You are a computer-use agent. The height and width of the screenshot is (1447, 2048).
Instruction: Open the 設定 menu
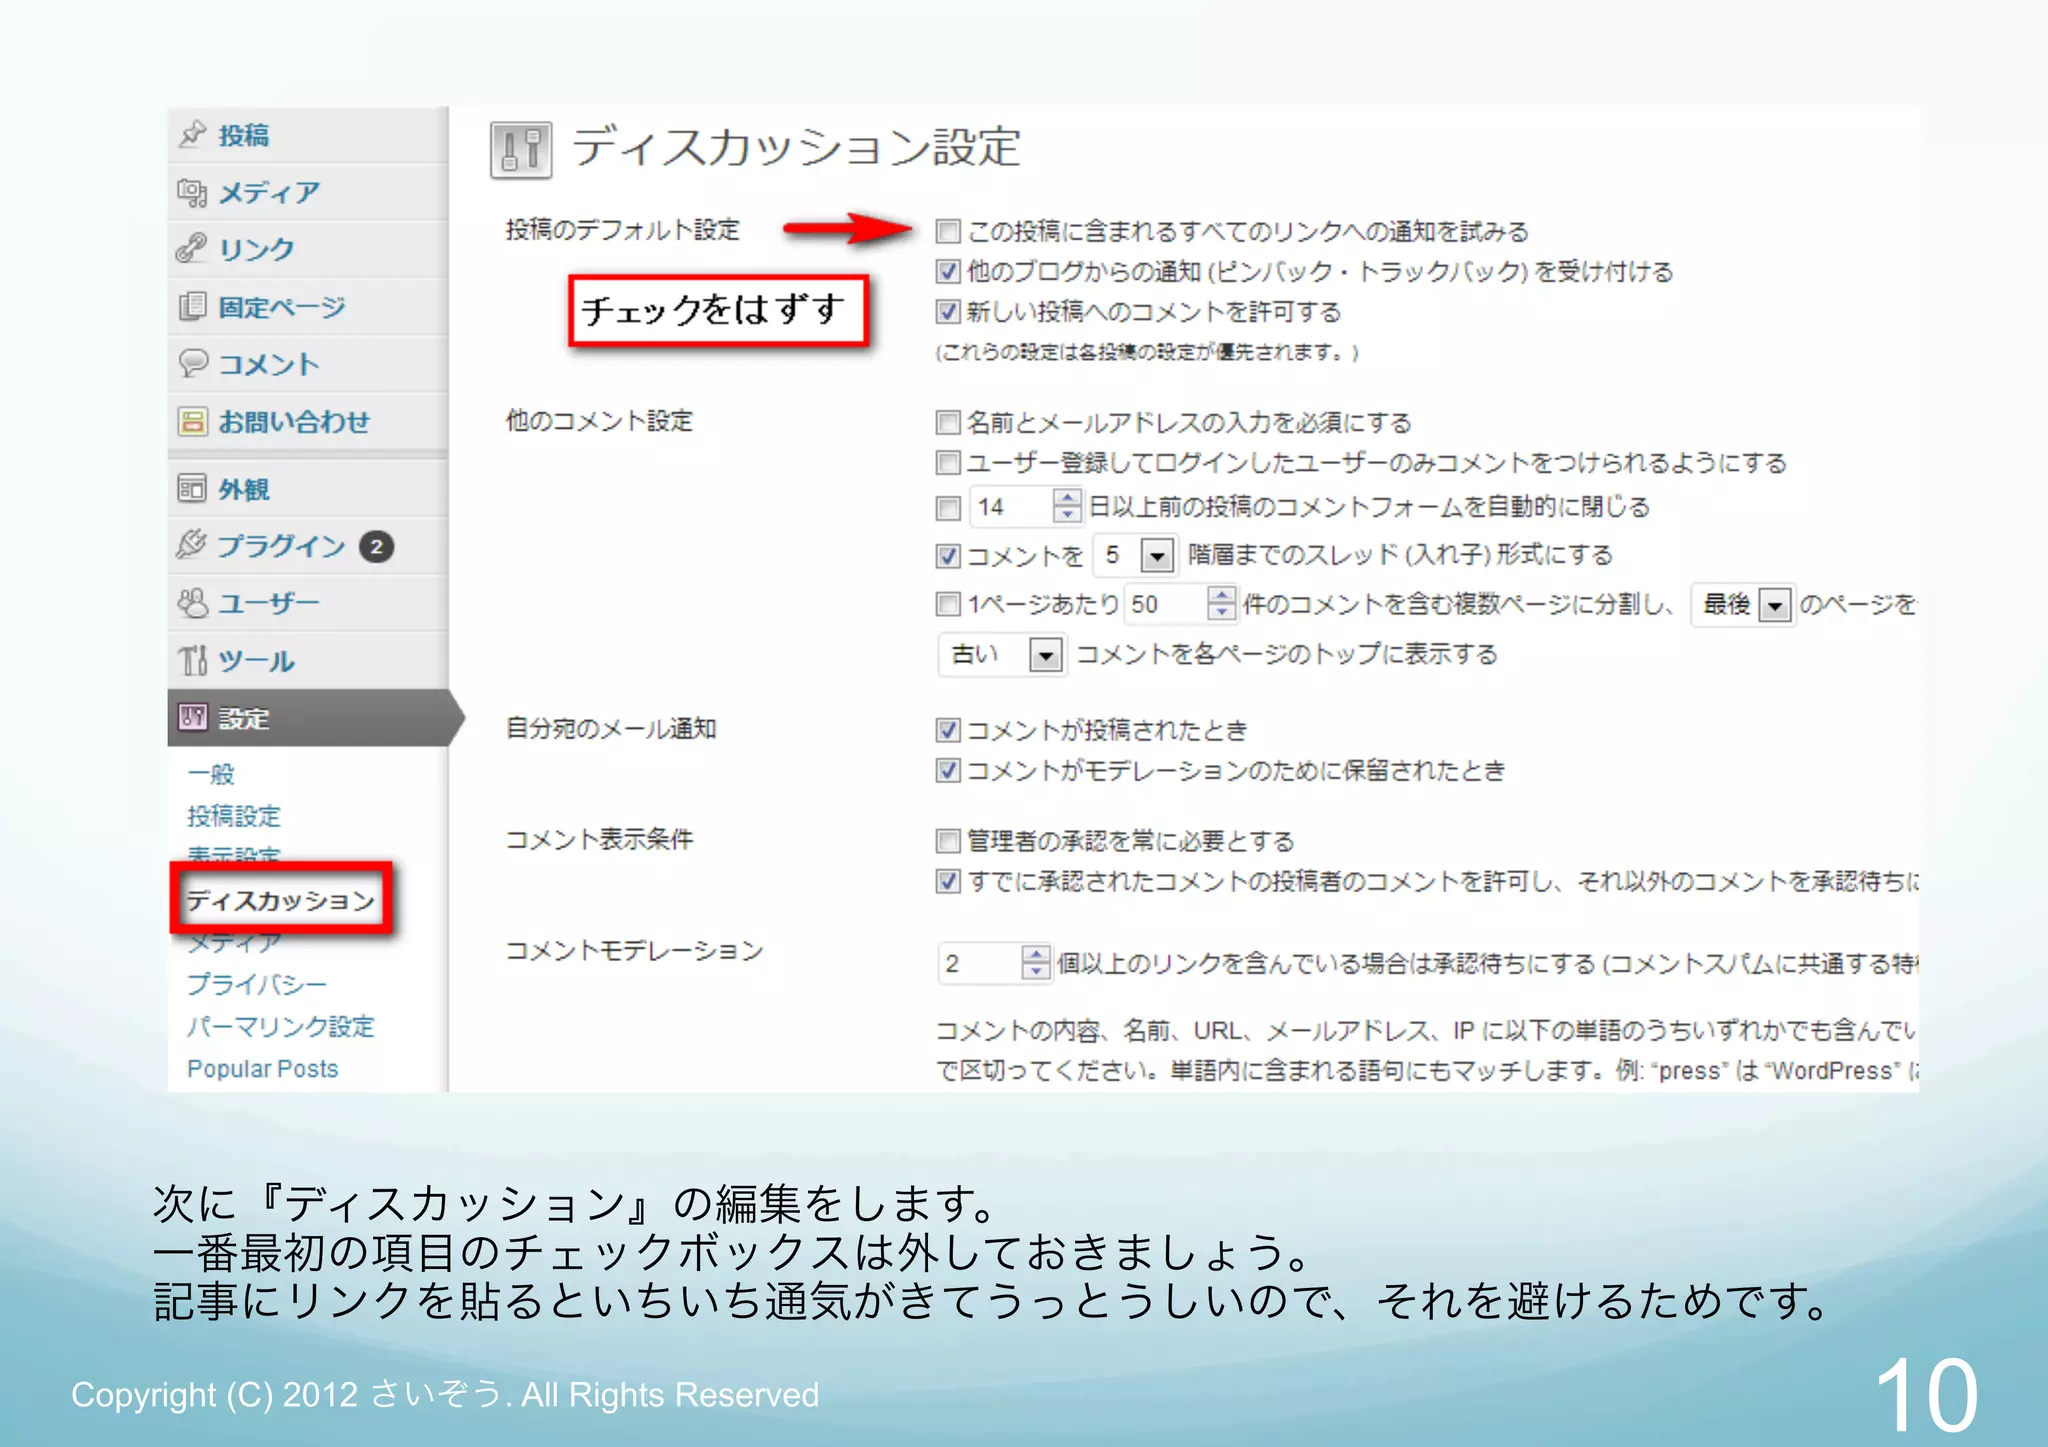pyautogui.click(x=308, y=717)
